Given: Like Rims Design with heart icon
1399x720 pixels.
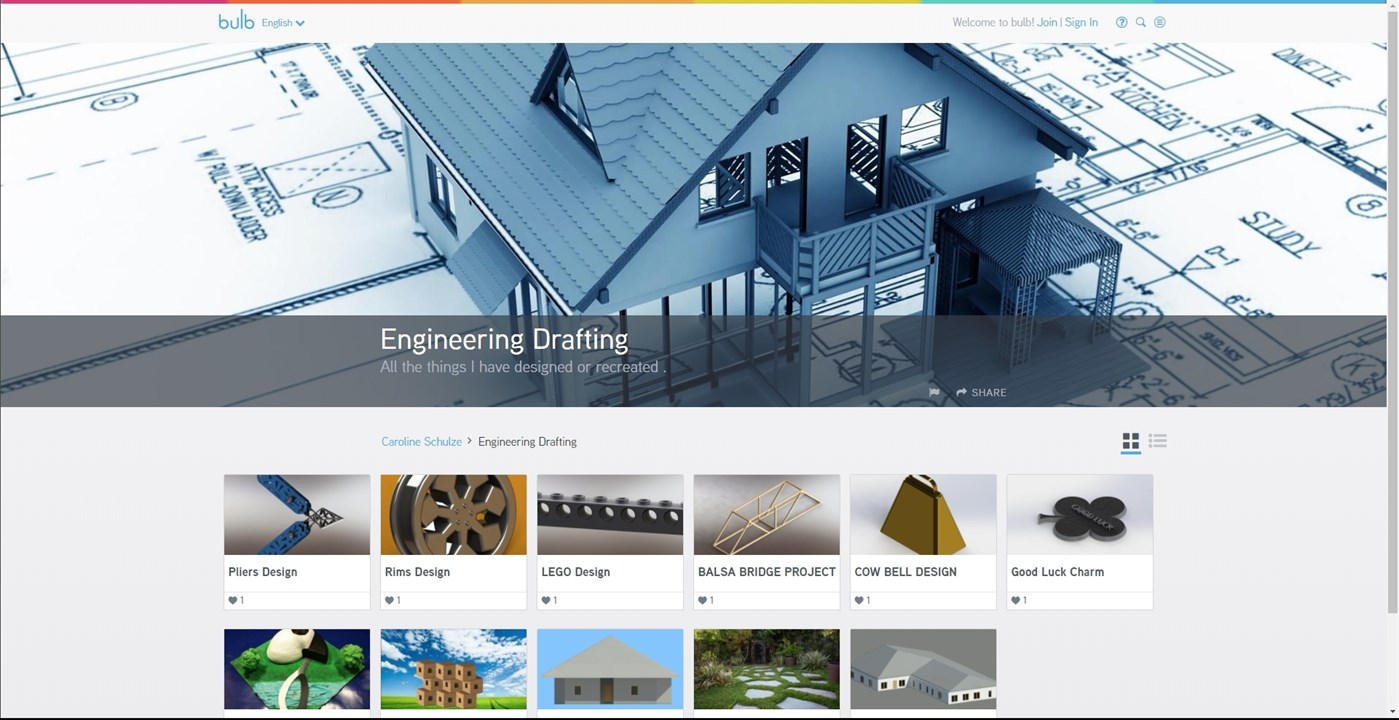Looking at the screenshot, I should click(x=389, y=601).
